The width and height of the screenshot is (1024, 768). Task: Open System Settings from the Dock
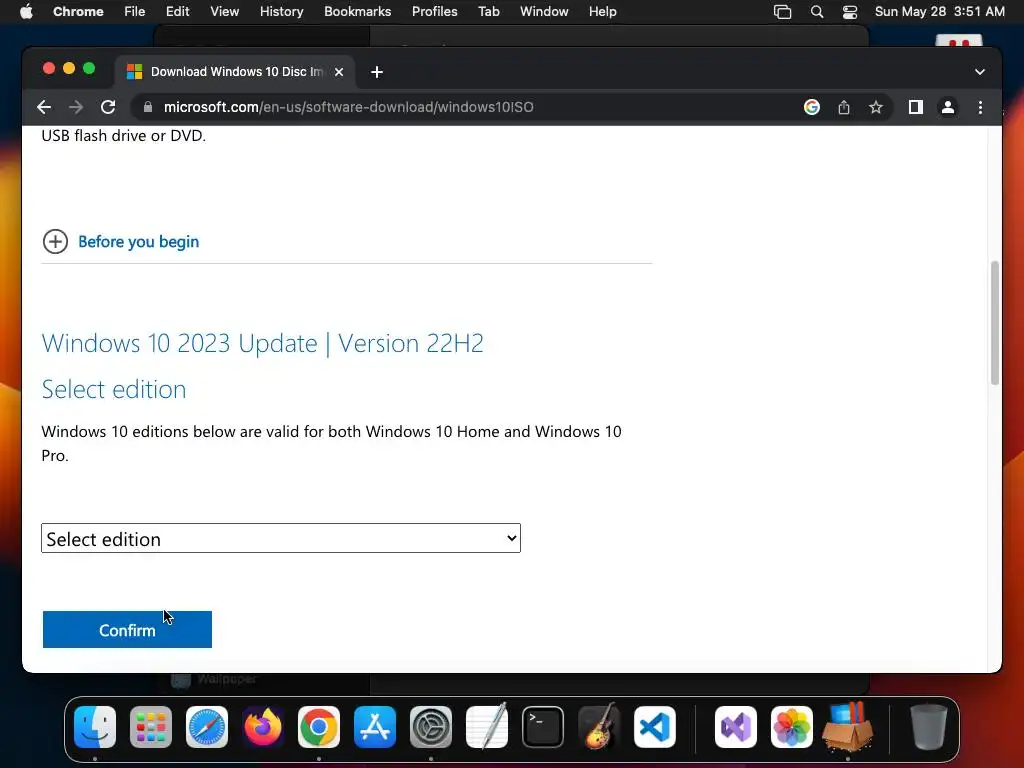[x=431, y=727]
